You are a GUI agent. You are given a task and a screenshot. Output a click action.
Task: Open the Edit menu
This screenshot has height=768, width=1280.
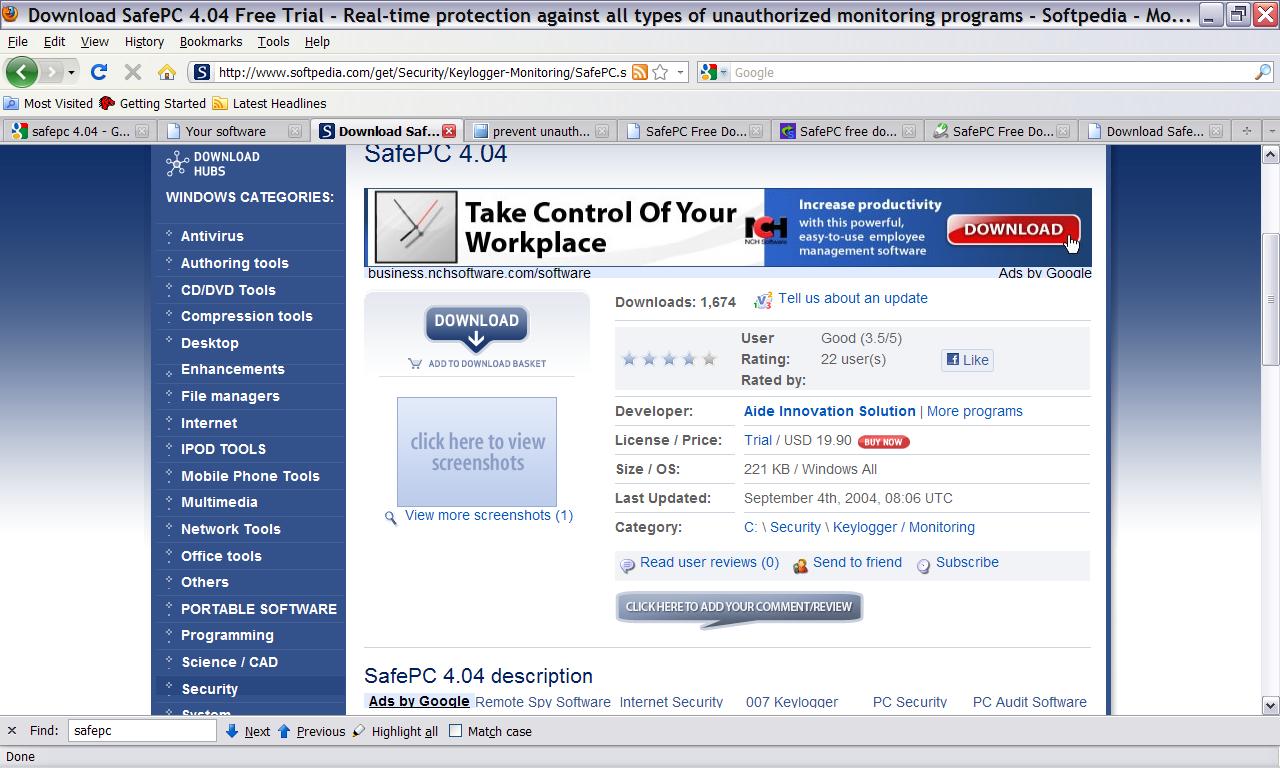coord(54,41)
